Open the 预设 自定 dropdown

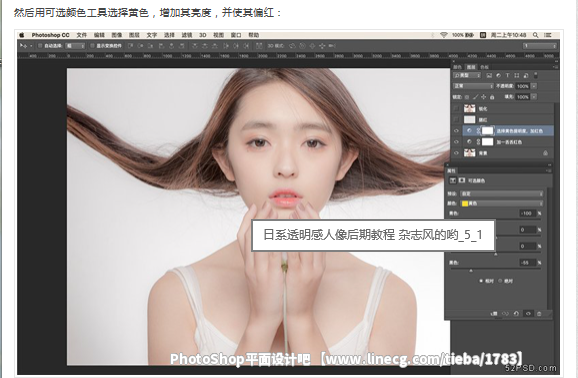click(501, 194)
